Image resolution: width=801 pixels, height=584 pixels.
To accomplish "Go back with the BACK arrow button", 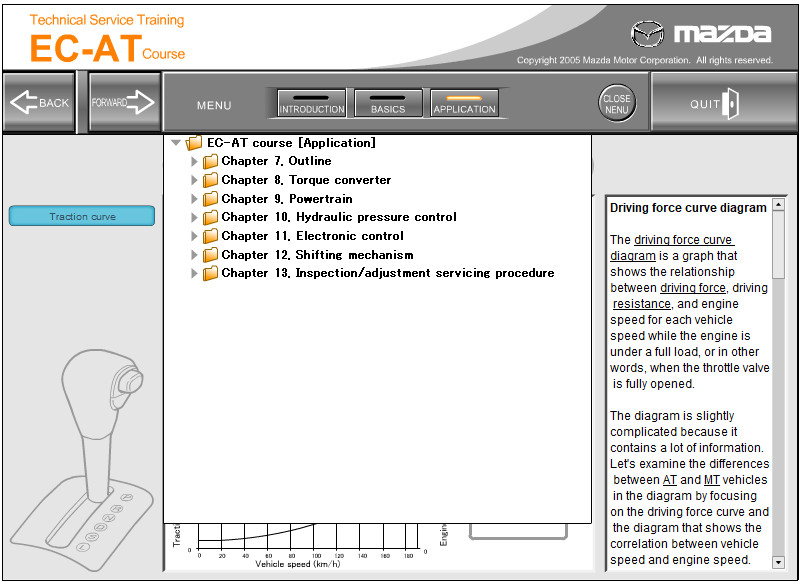I will coord(39,102).
